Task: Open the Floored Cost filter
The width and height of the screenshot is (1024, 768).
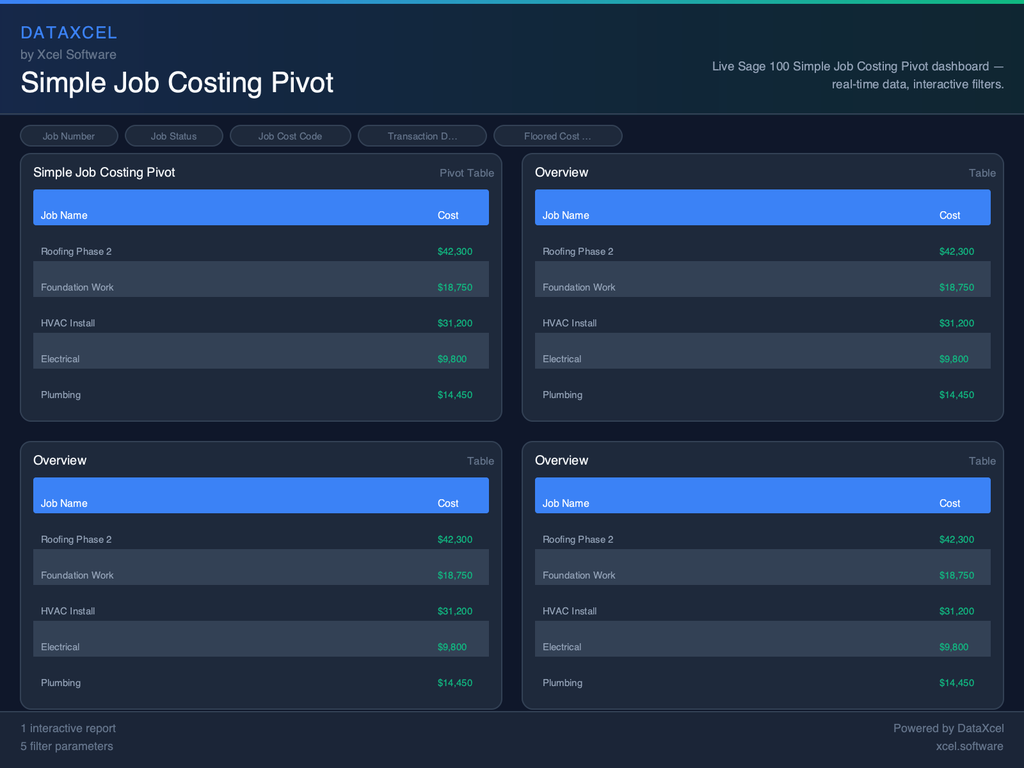Action: click(x=557, y=135)
